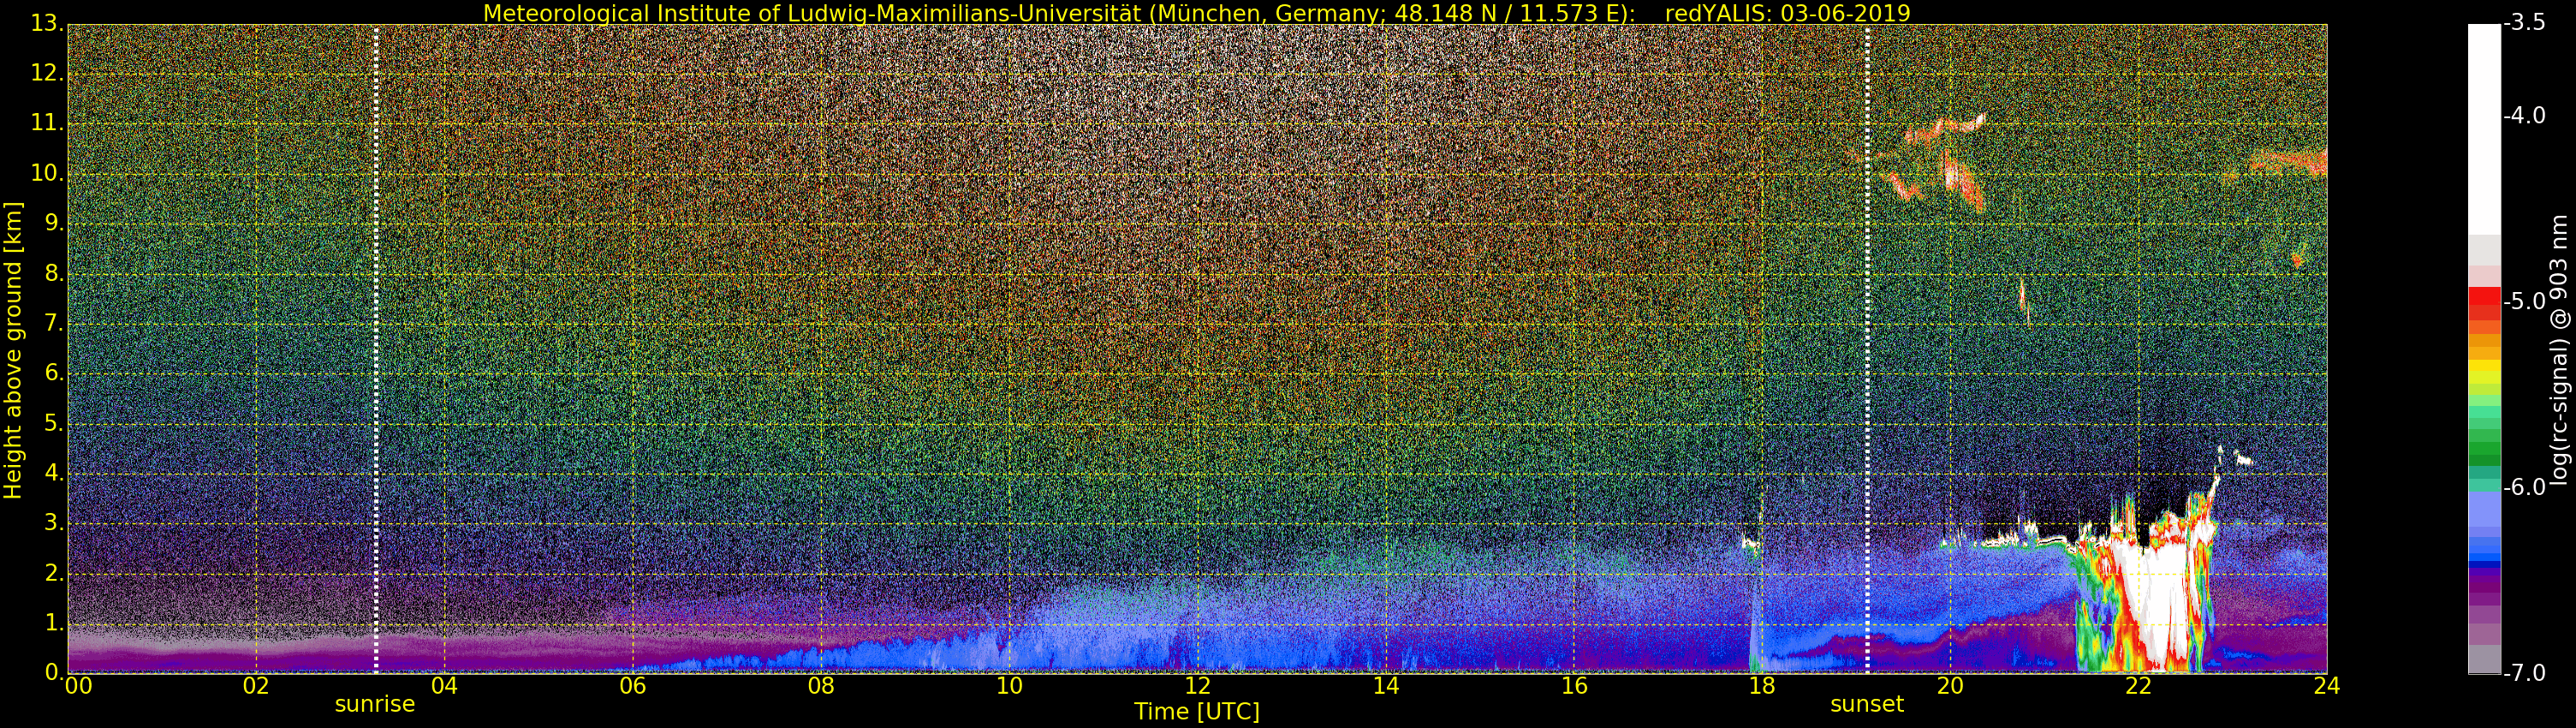Click the '-6.0' colorbar tick label
The height and width of the screenshot is (728, 2576).
click(2525, 487)
